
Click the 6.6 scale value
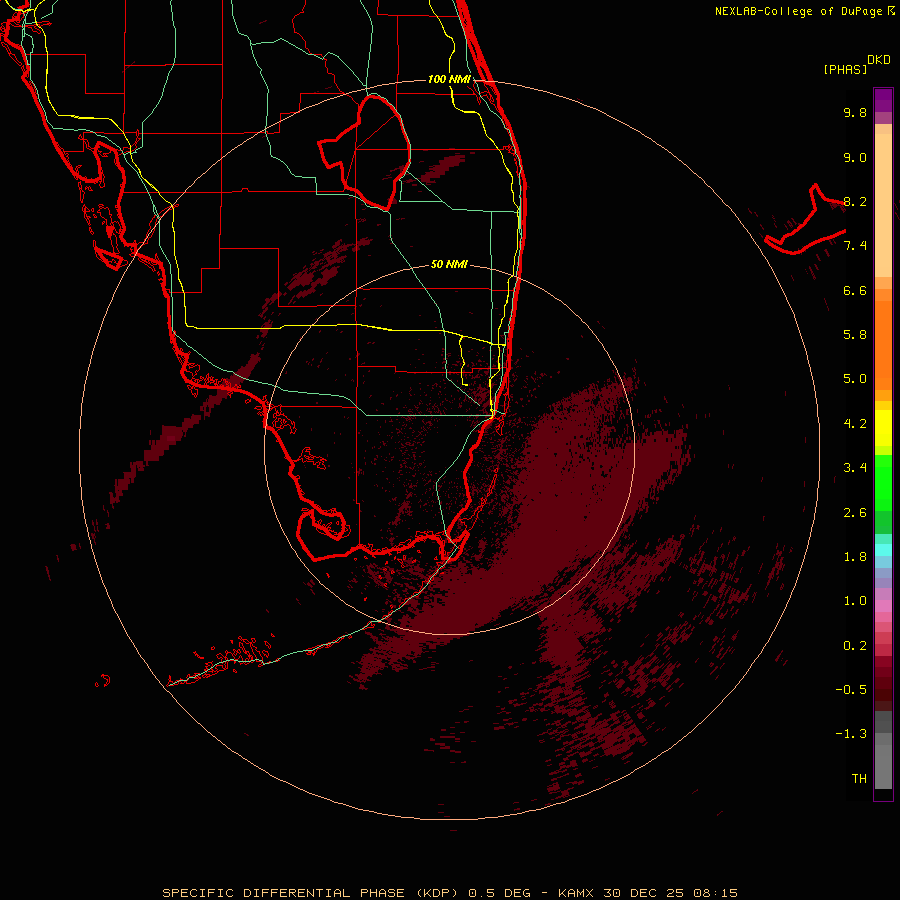click(855, 290)
